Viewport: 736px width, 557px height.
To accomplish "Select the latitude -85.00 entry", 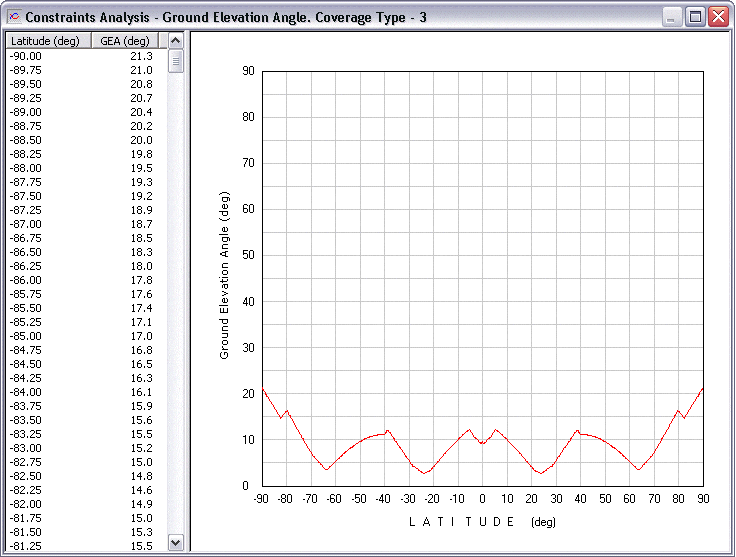I will pyautogui.click(x=80, y=336).
